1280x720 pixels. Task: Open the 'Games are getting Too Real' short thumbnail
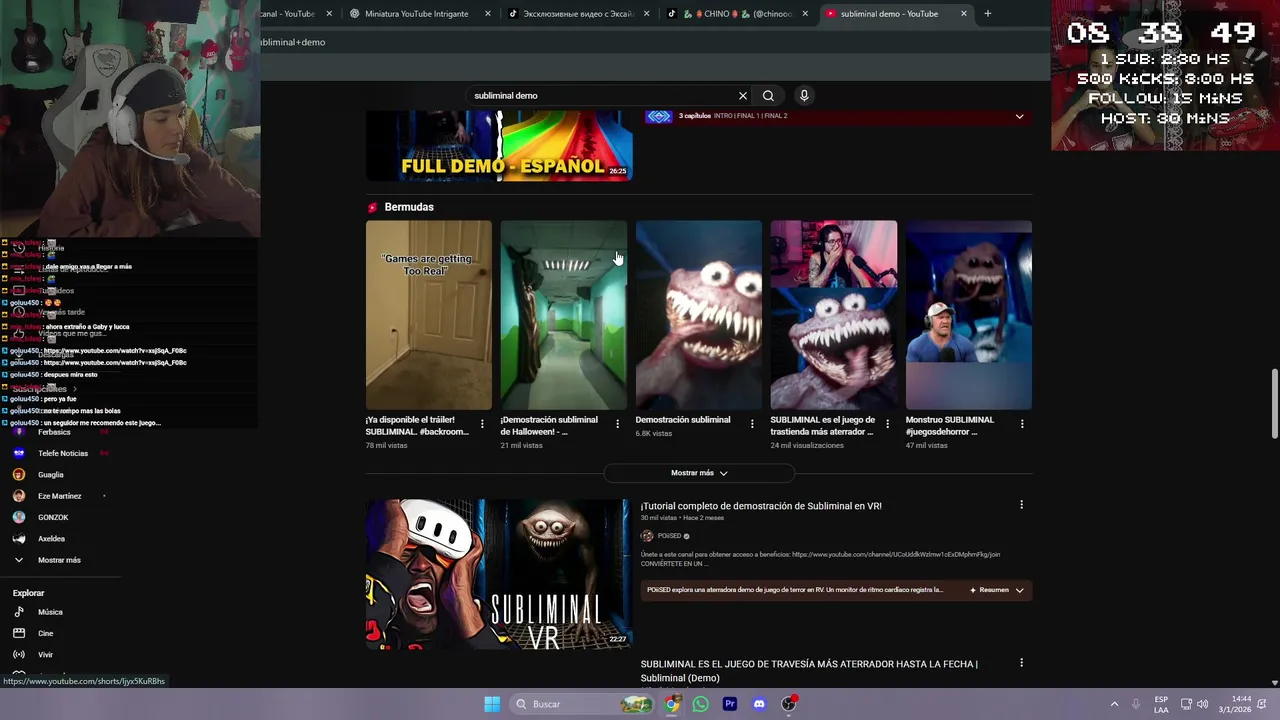click(x=429, y=315)
